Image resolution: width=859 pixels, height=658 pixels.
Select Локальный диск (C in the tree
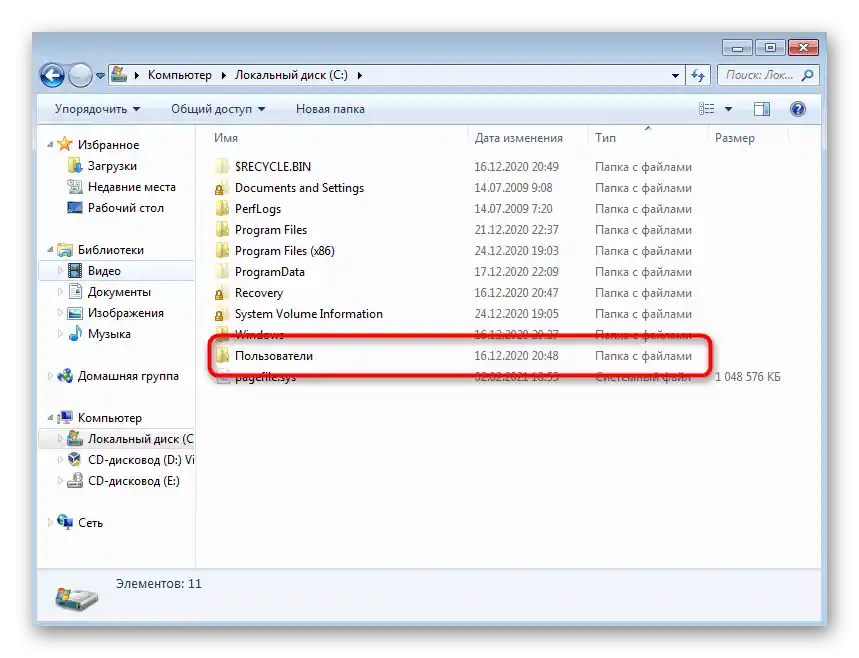(x=141, y=439)
